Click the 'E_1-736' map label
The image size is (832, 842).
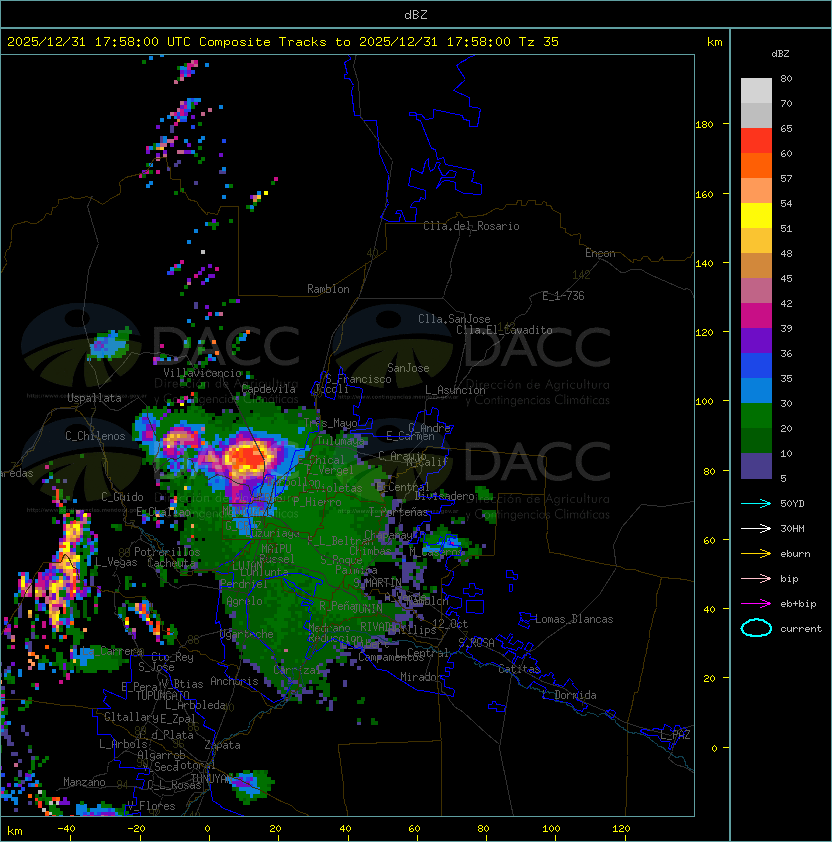pyautogui.click(x=563, y=296)
